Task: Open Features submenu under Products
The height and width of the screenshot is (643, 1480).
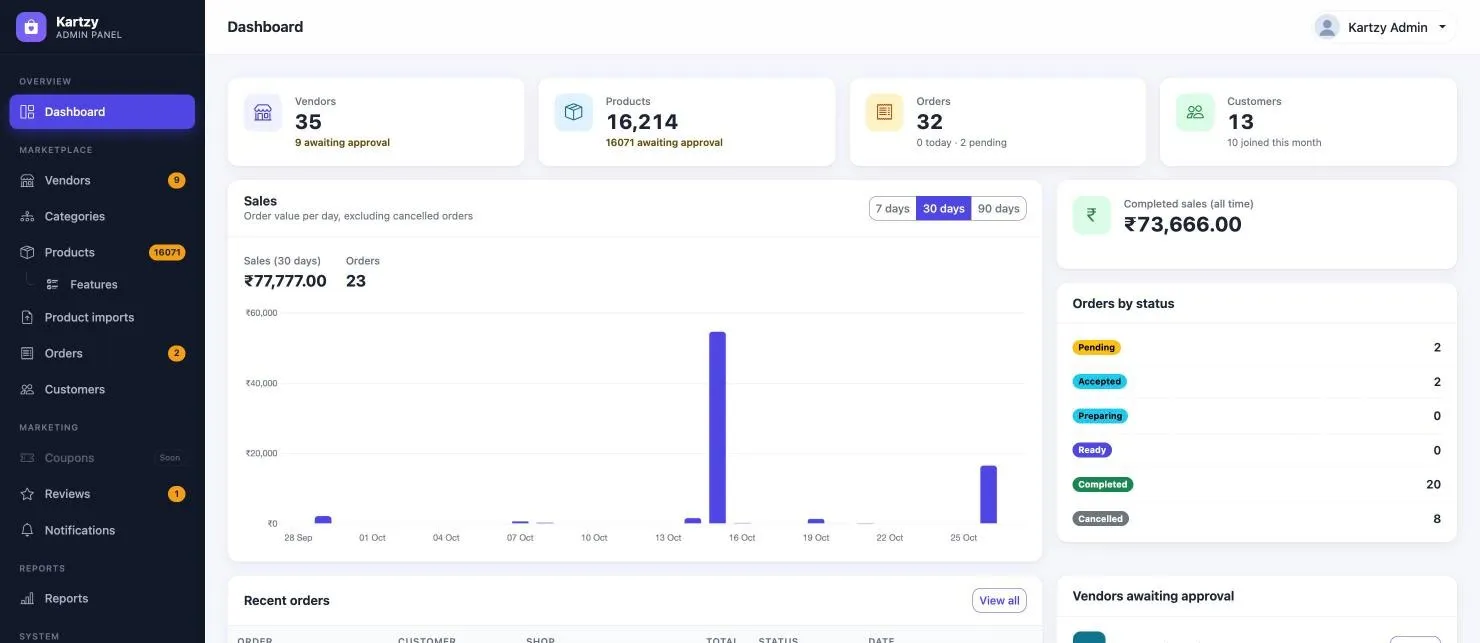Action: [115, 285]
